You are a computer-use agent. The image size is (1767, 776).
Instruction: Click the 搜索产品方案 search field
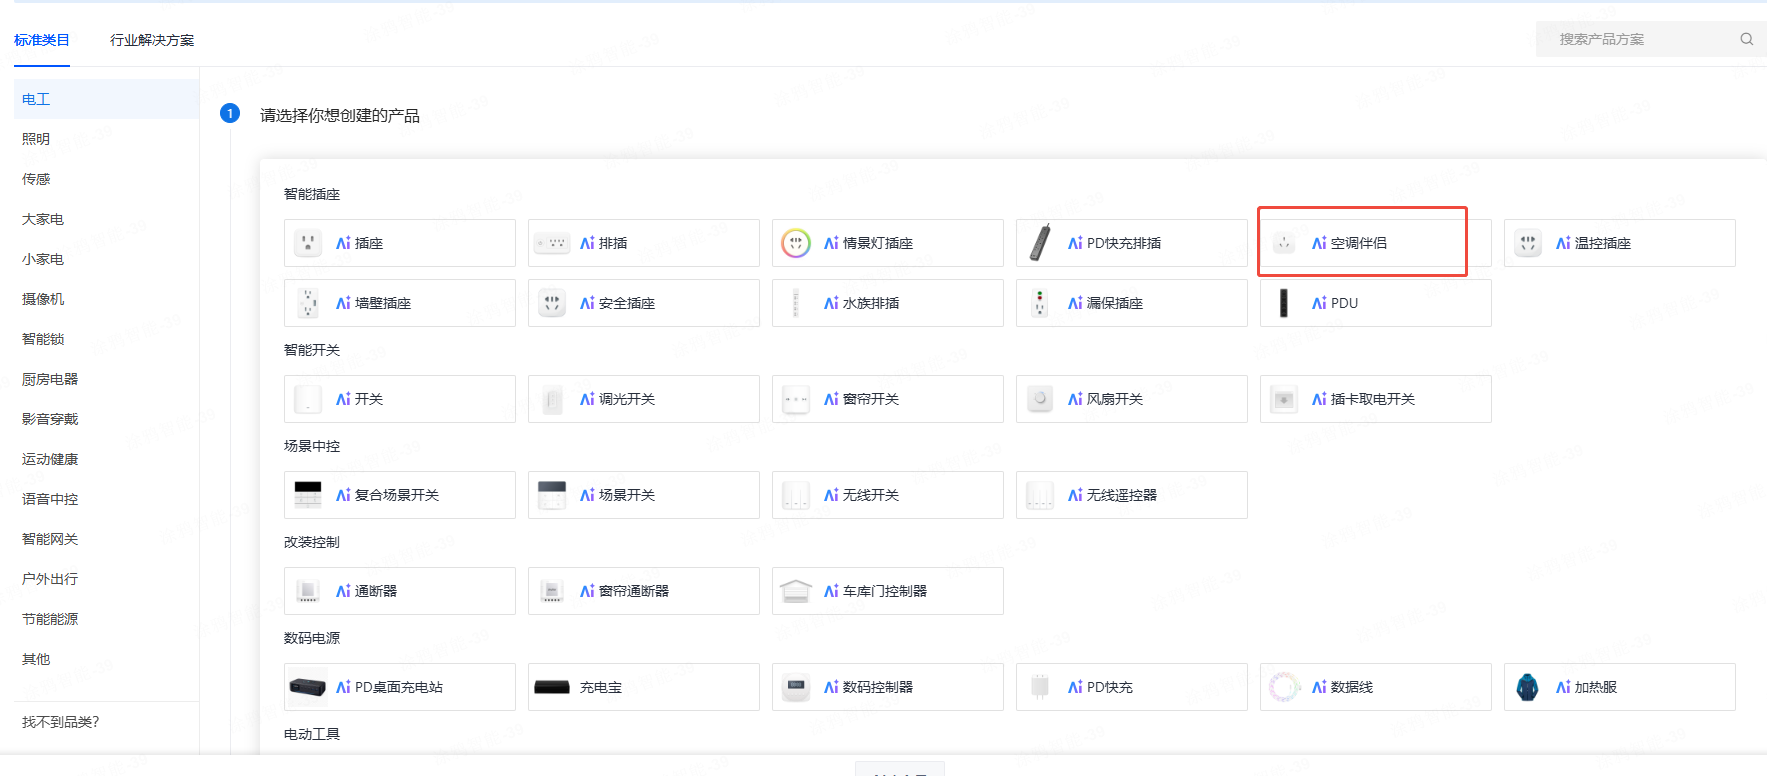coord(1651,39)
